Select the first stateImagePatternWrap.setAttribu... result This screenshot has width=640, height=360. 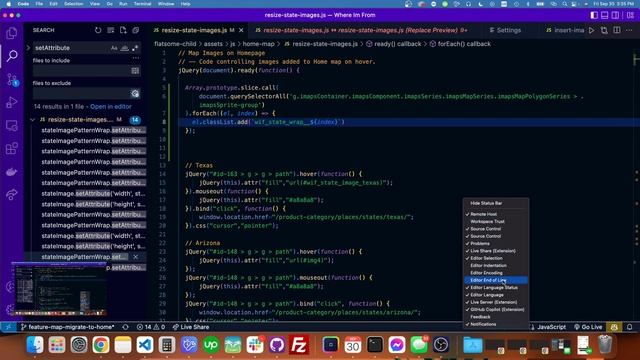pyautogui.click(x=93, y=130)
